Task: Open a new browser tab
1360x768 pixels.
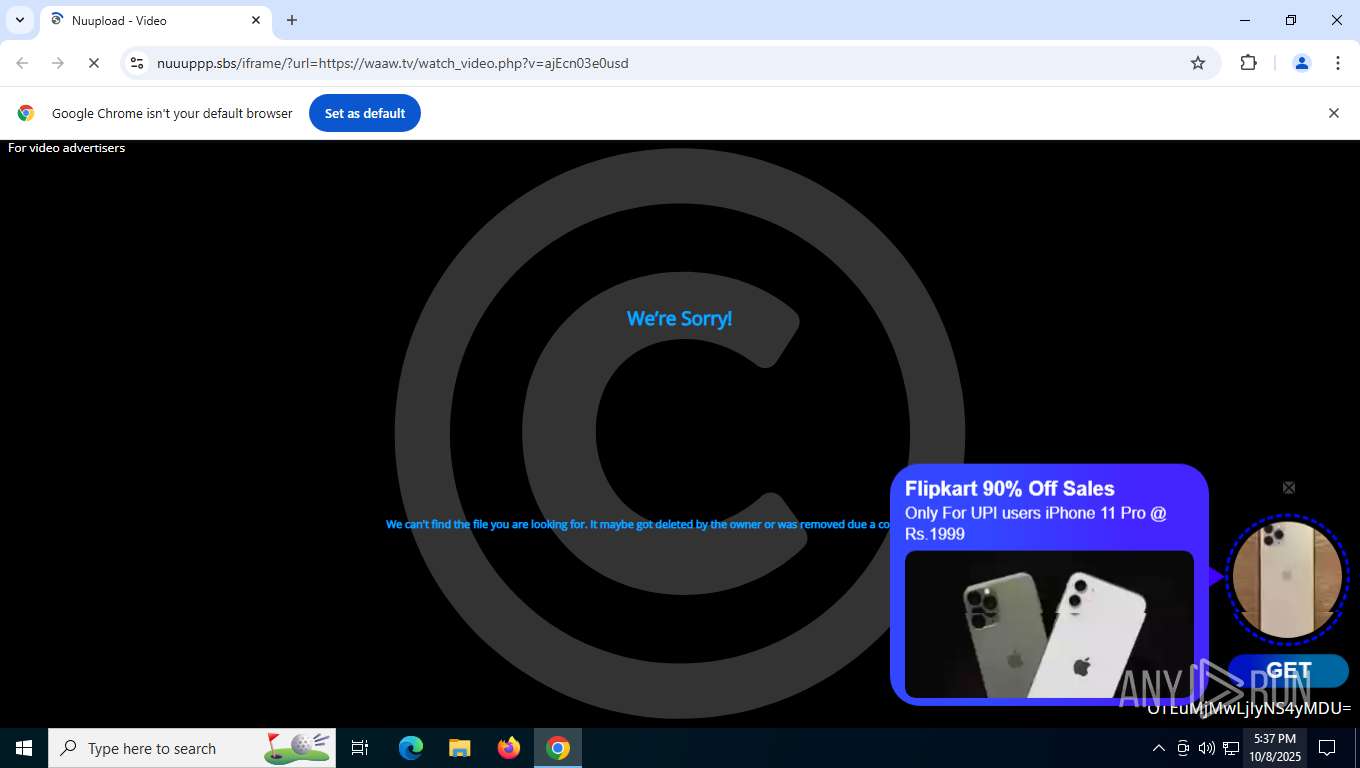Action: pos(292,20)
